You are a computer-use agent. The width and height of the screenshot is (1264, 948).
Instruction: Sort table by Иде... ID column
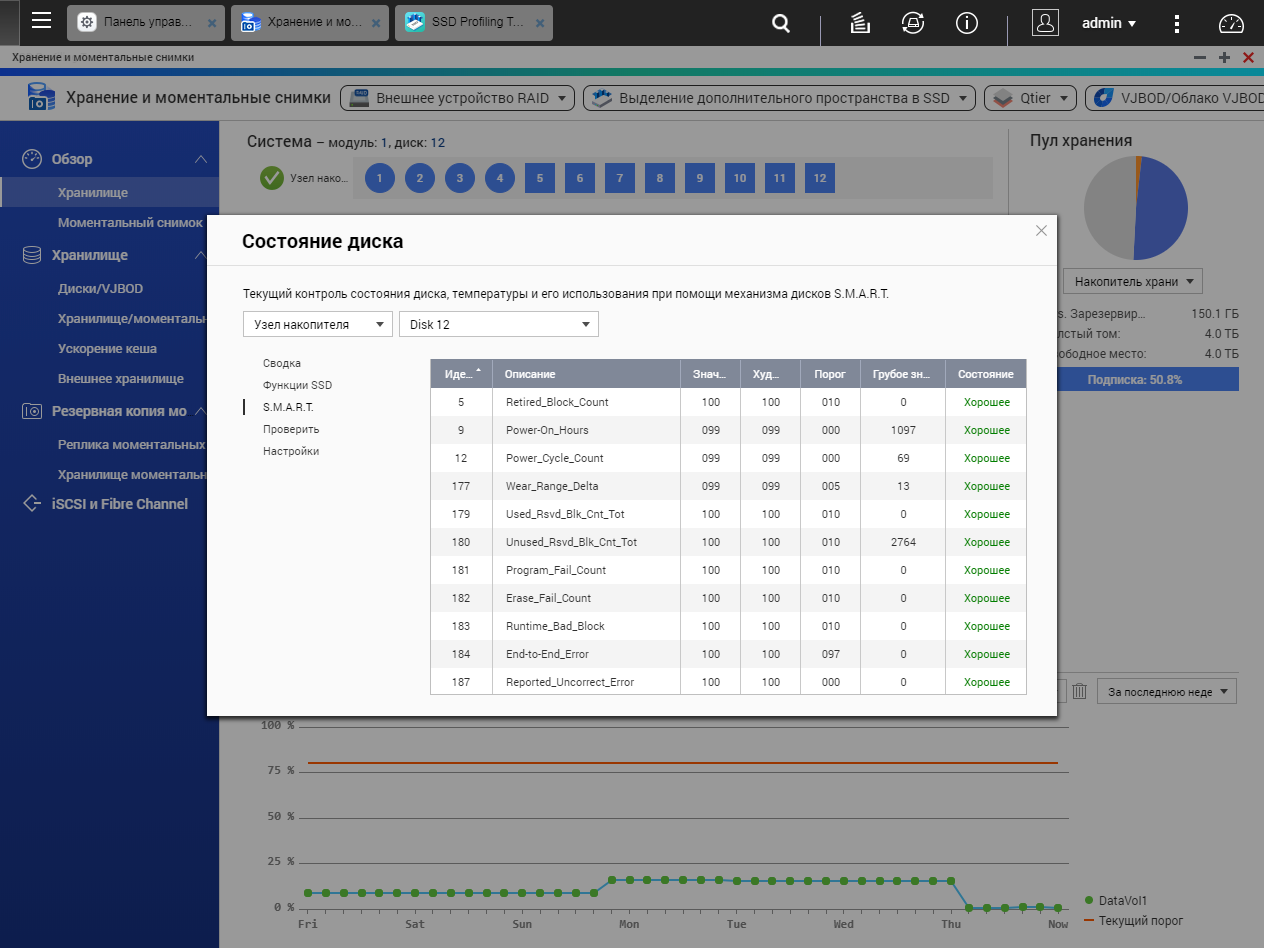461,374
